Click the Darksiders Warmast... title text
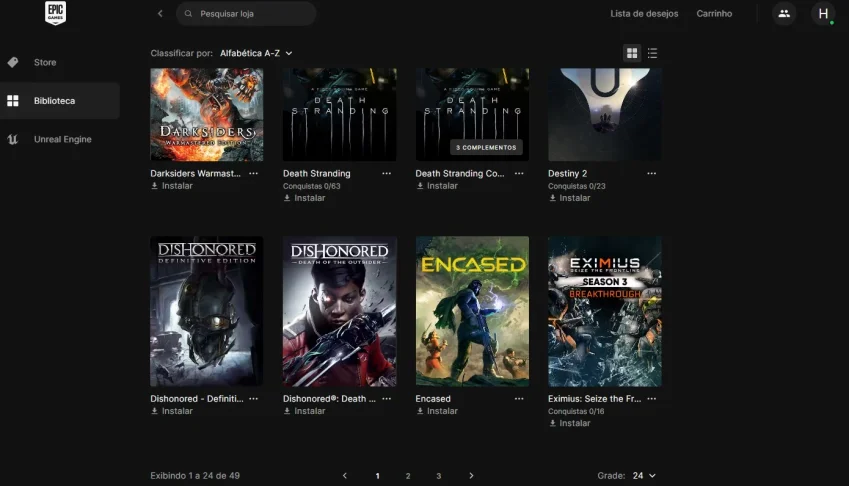849x486 pixels. coord(195,174)
